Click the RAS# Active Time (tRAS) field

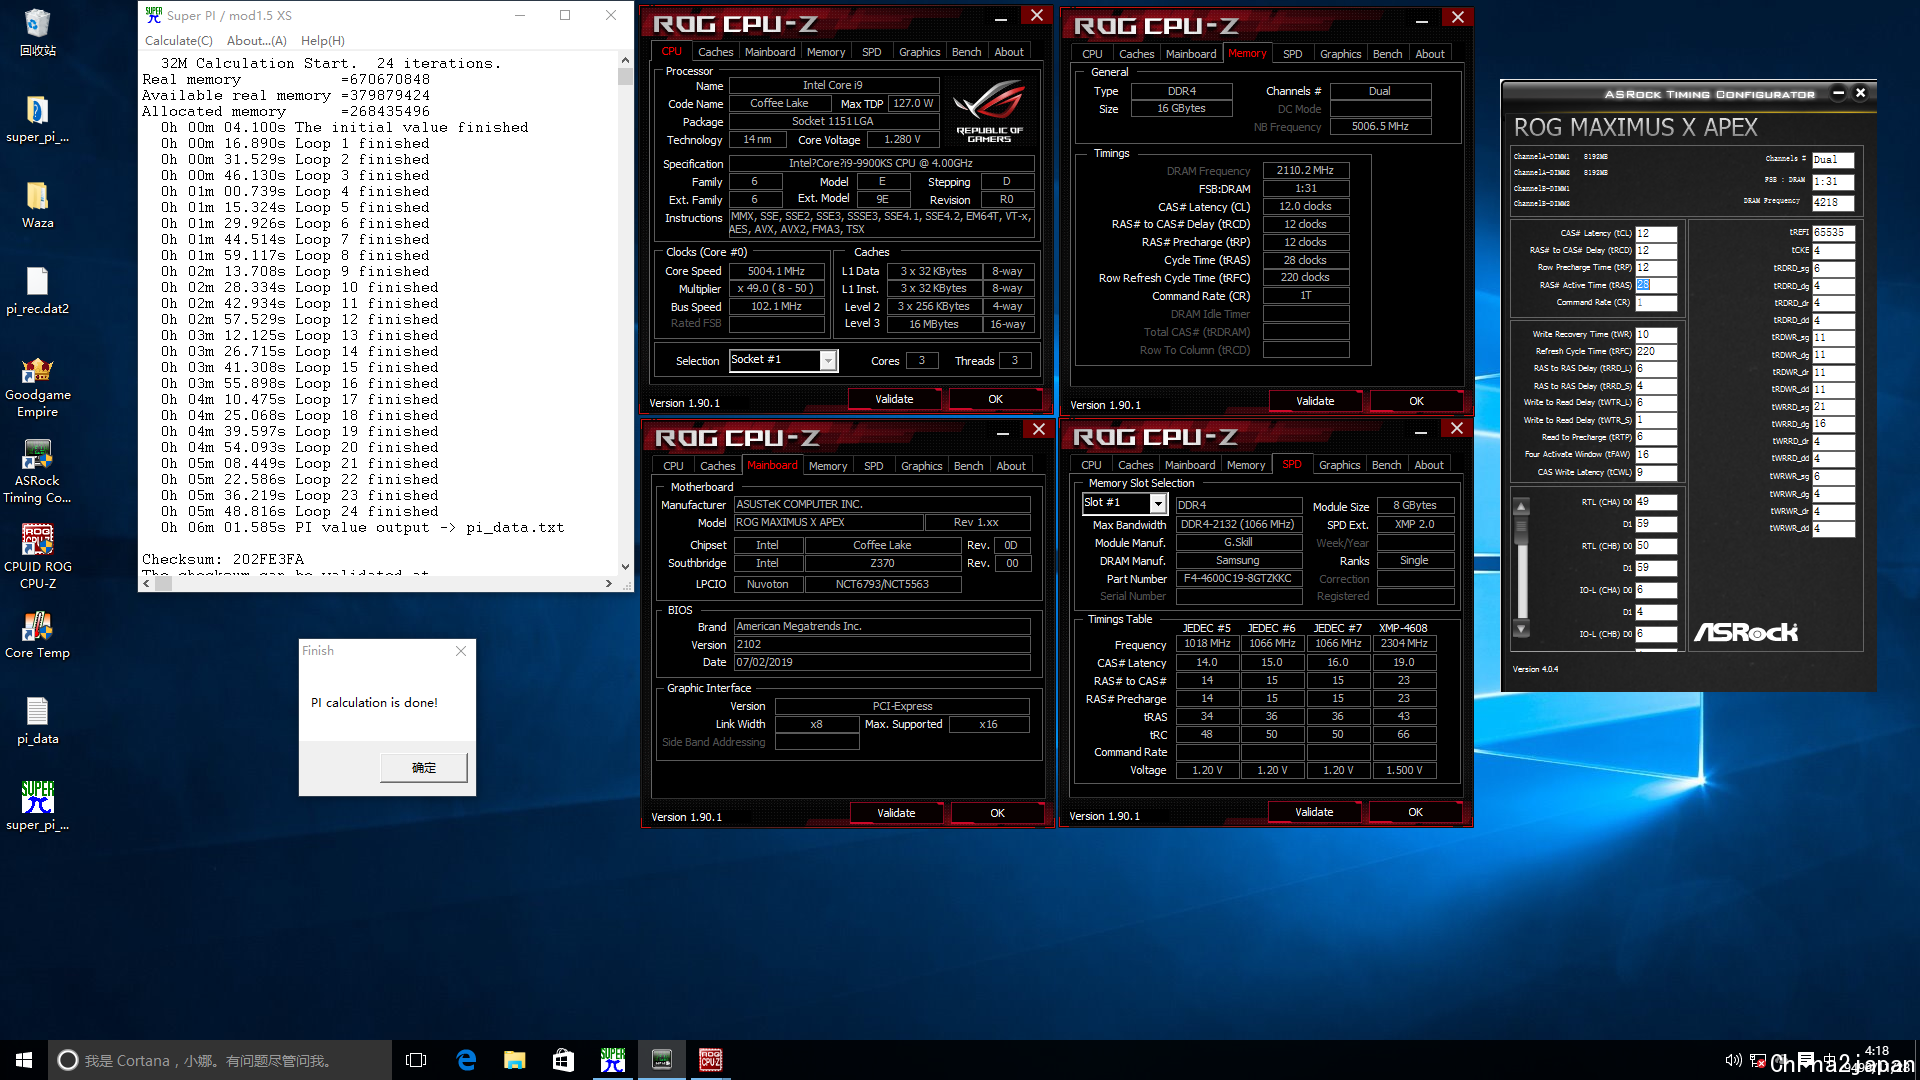(1656, 285)
